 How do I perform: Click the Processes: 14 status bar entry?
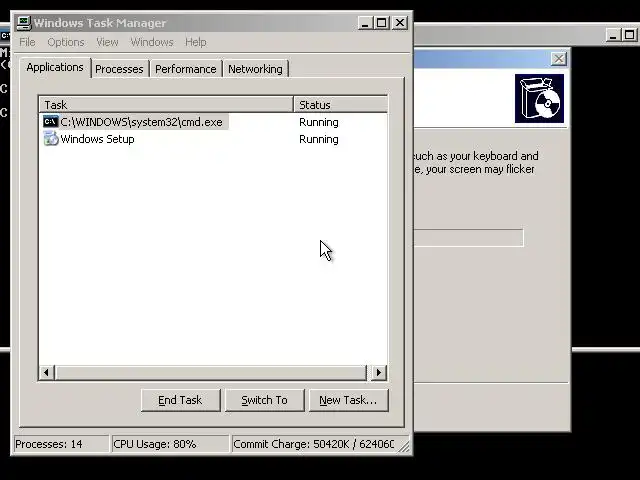click(61, 444)
